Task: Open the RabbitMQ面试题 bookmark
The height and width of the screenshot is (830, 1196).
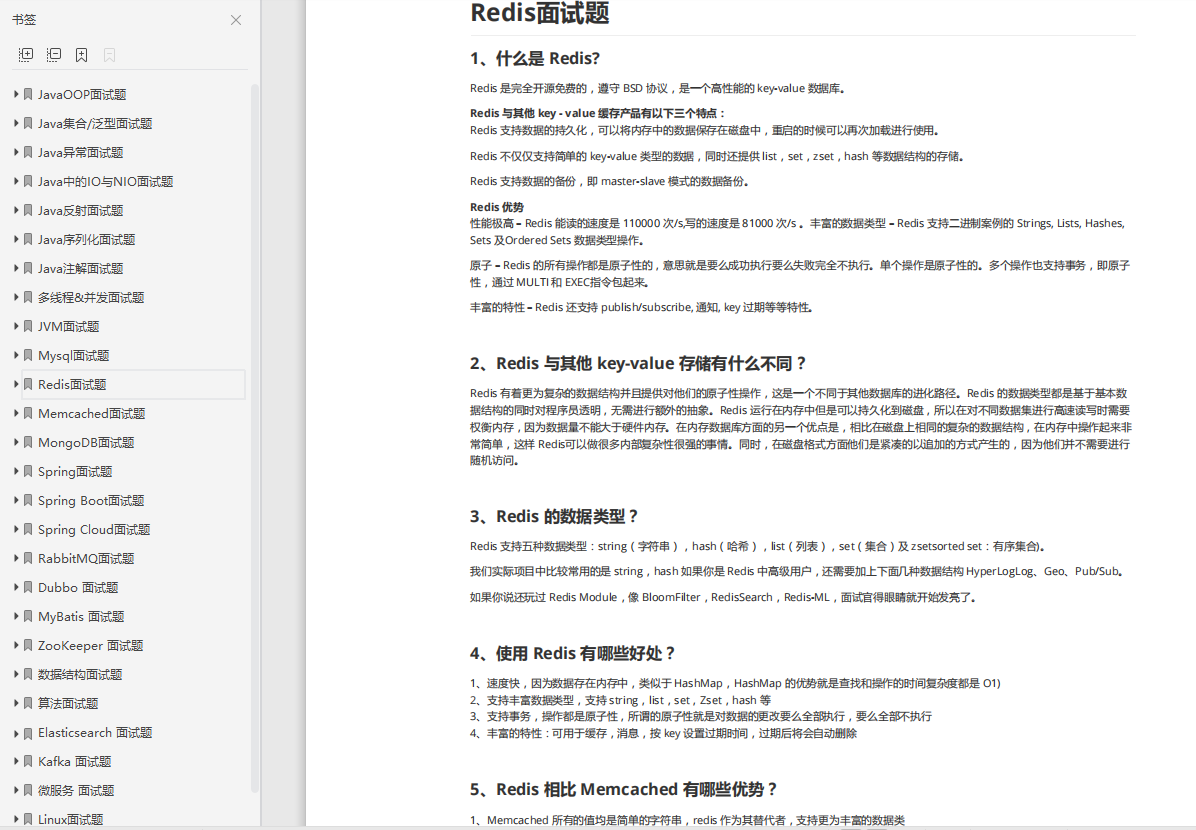Action: [83, 558]
